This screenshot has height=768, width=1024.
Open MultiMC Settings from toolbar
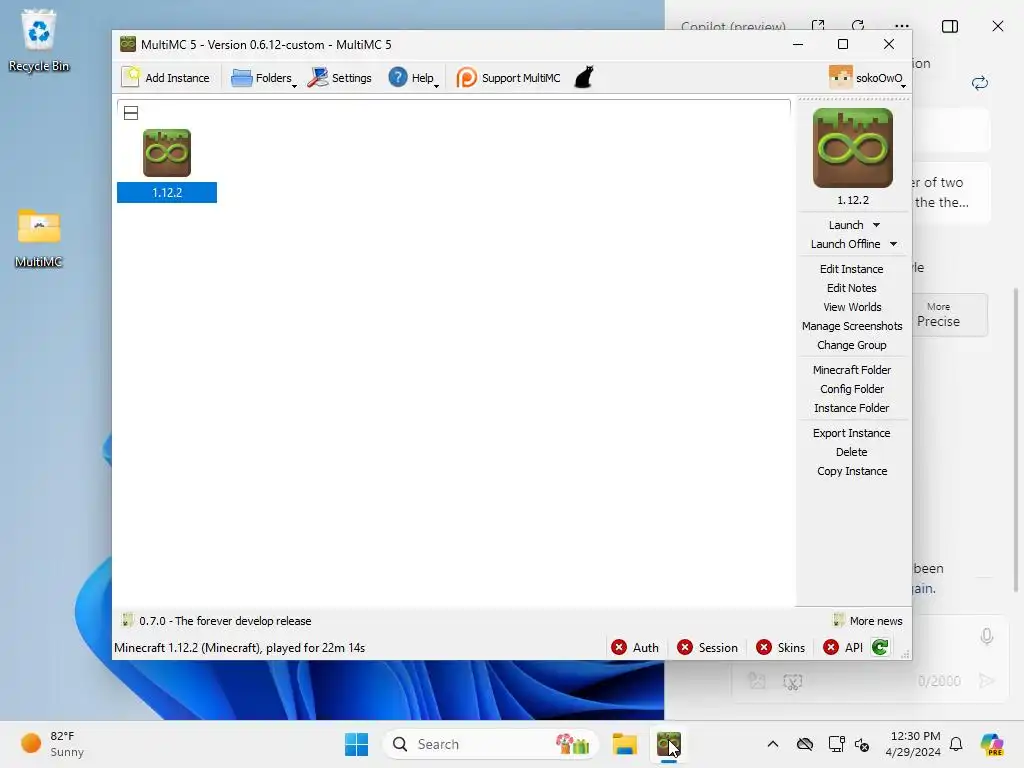pyautogui.click(x=340, y=78)
